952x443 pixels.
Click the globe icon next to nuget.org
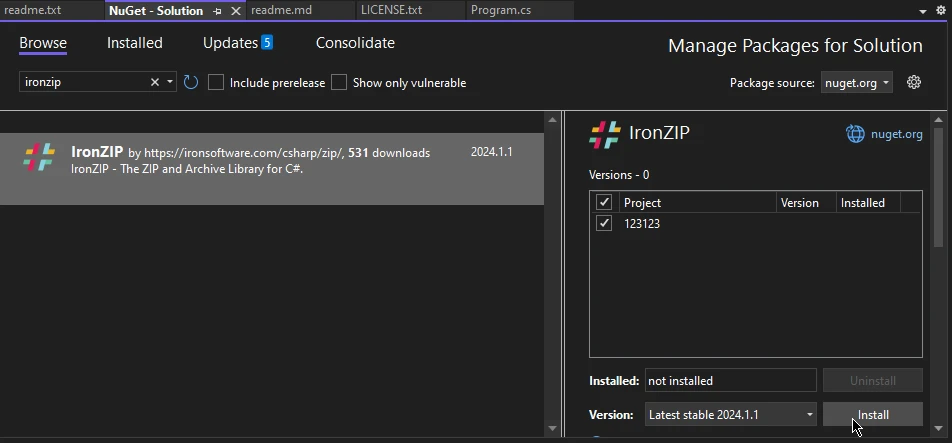855,134
